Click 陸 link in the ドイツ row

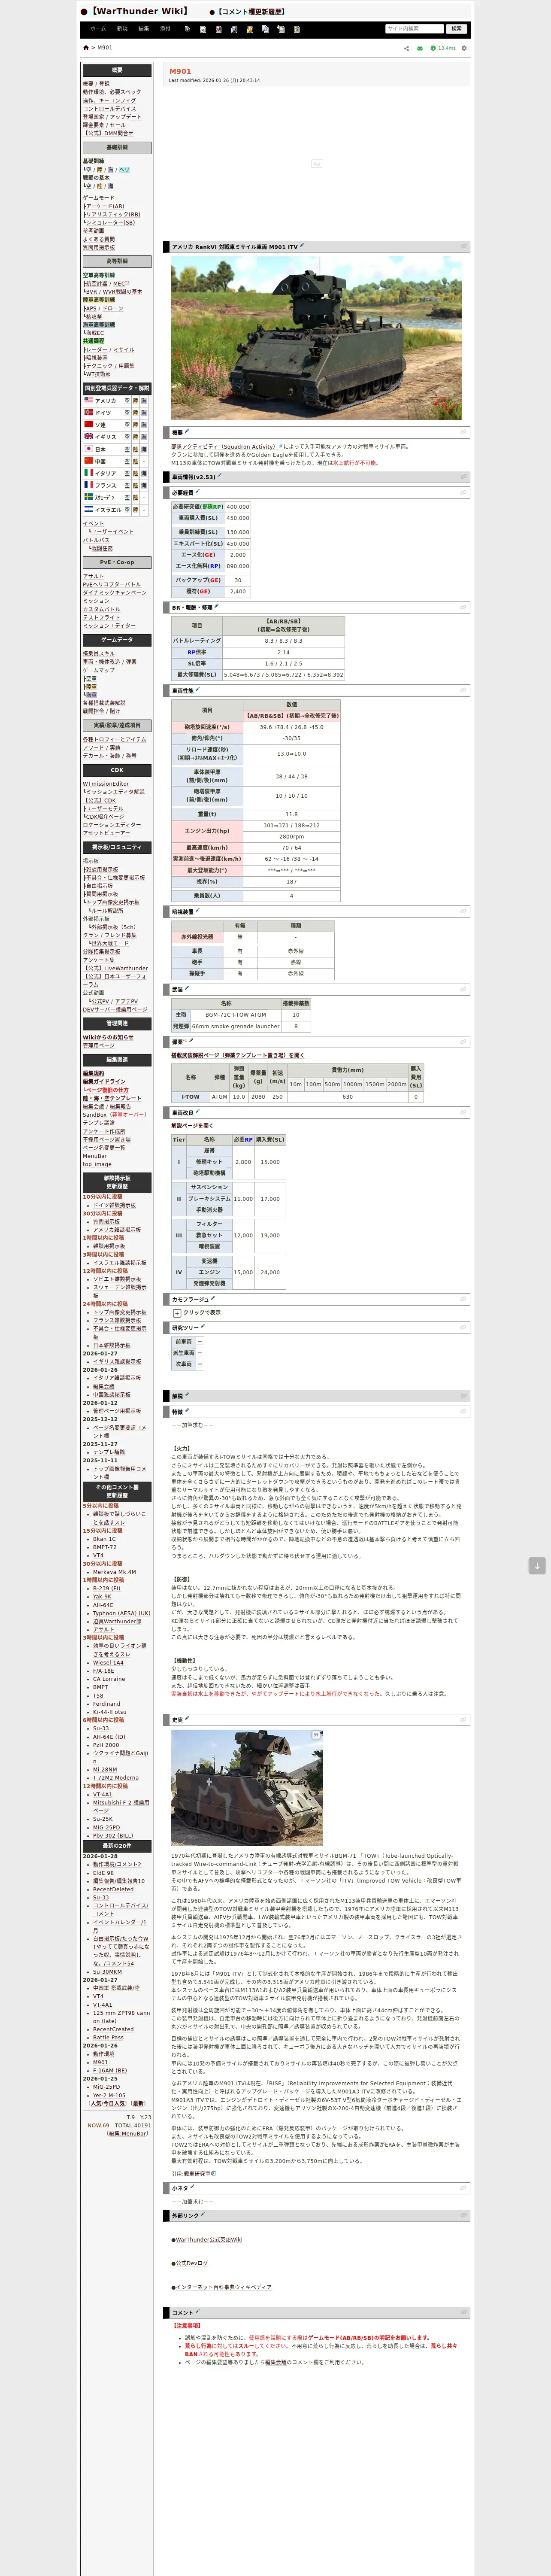136,412
